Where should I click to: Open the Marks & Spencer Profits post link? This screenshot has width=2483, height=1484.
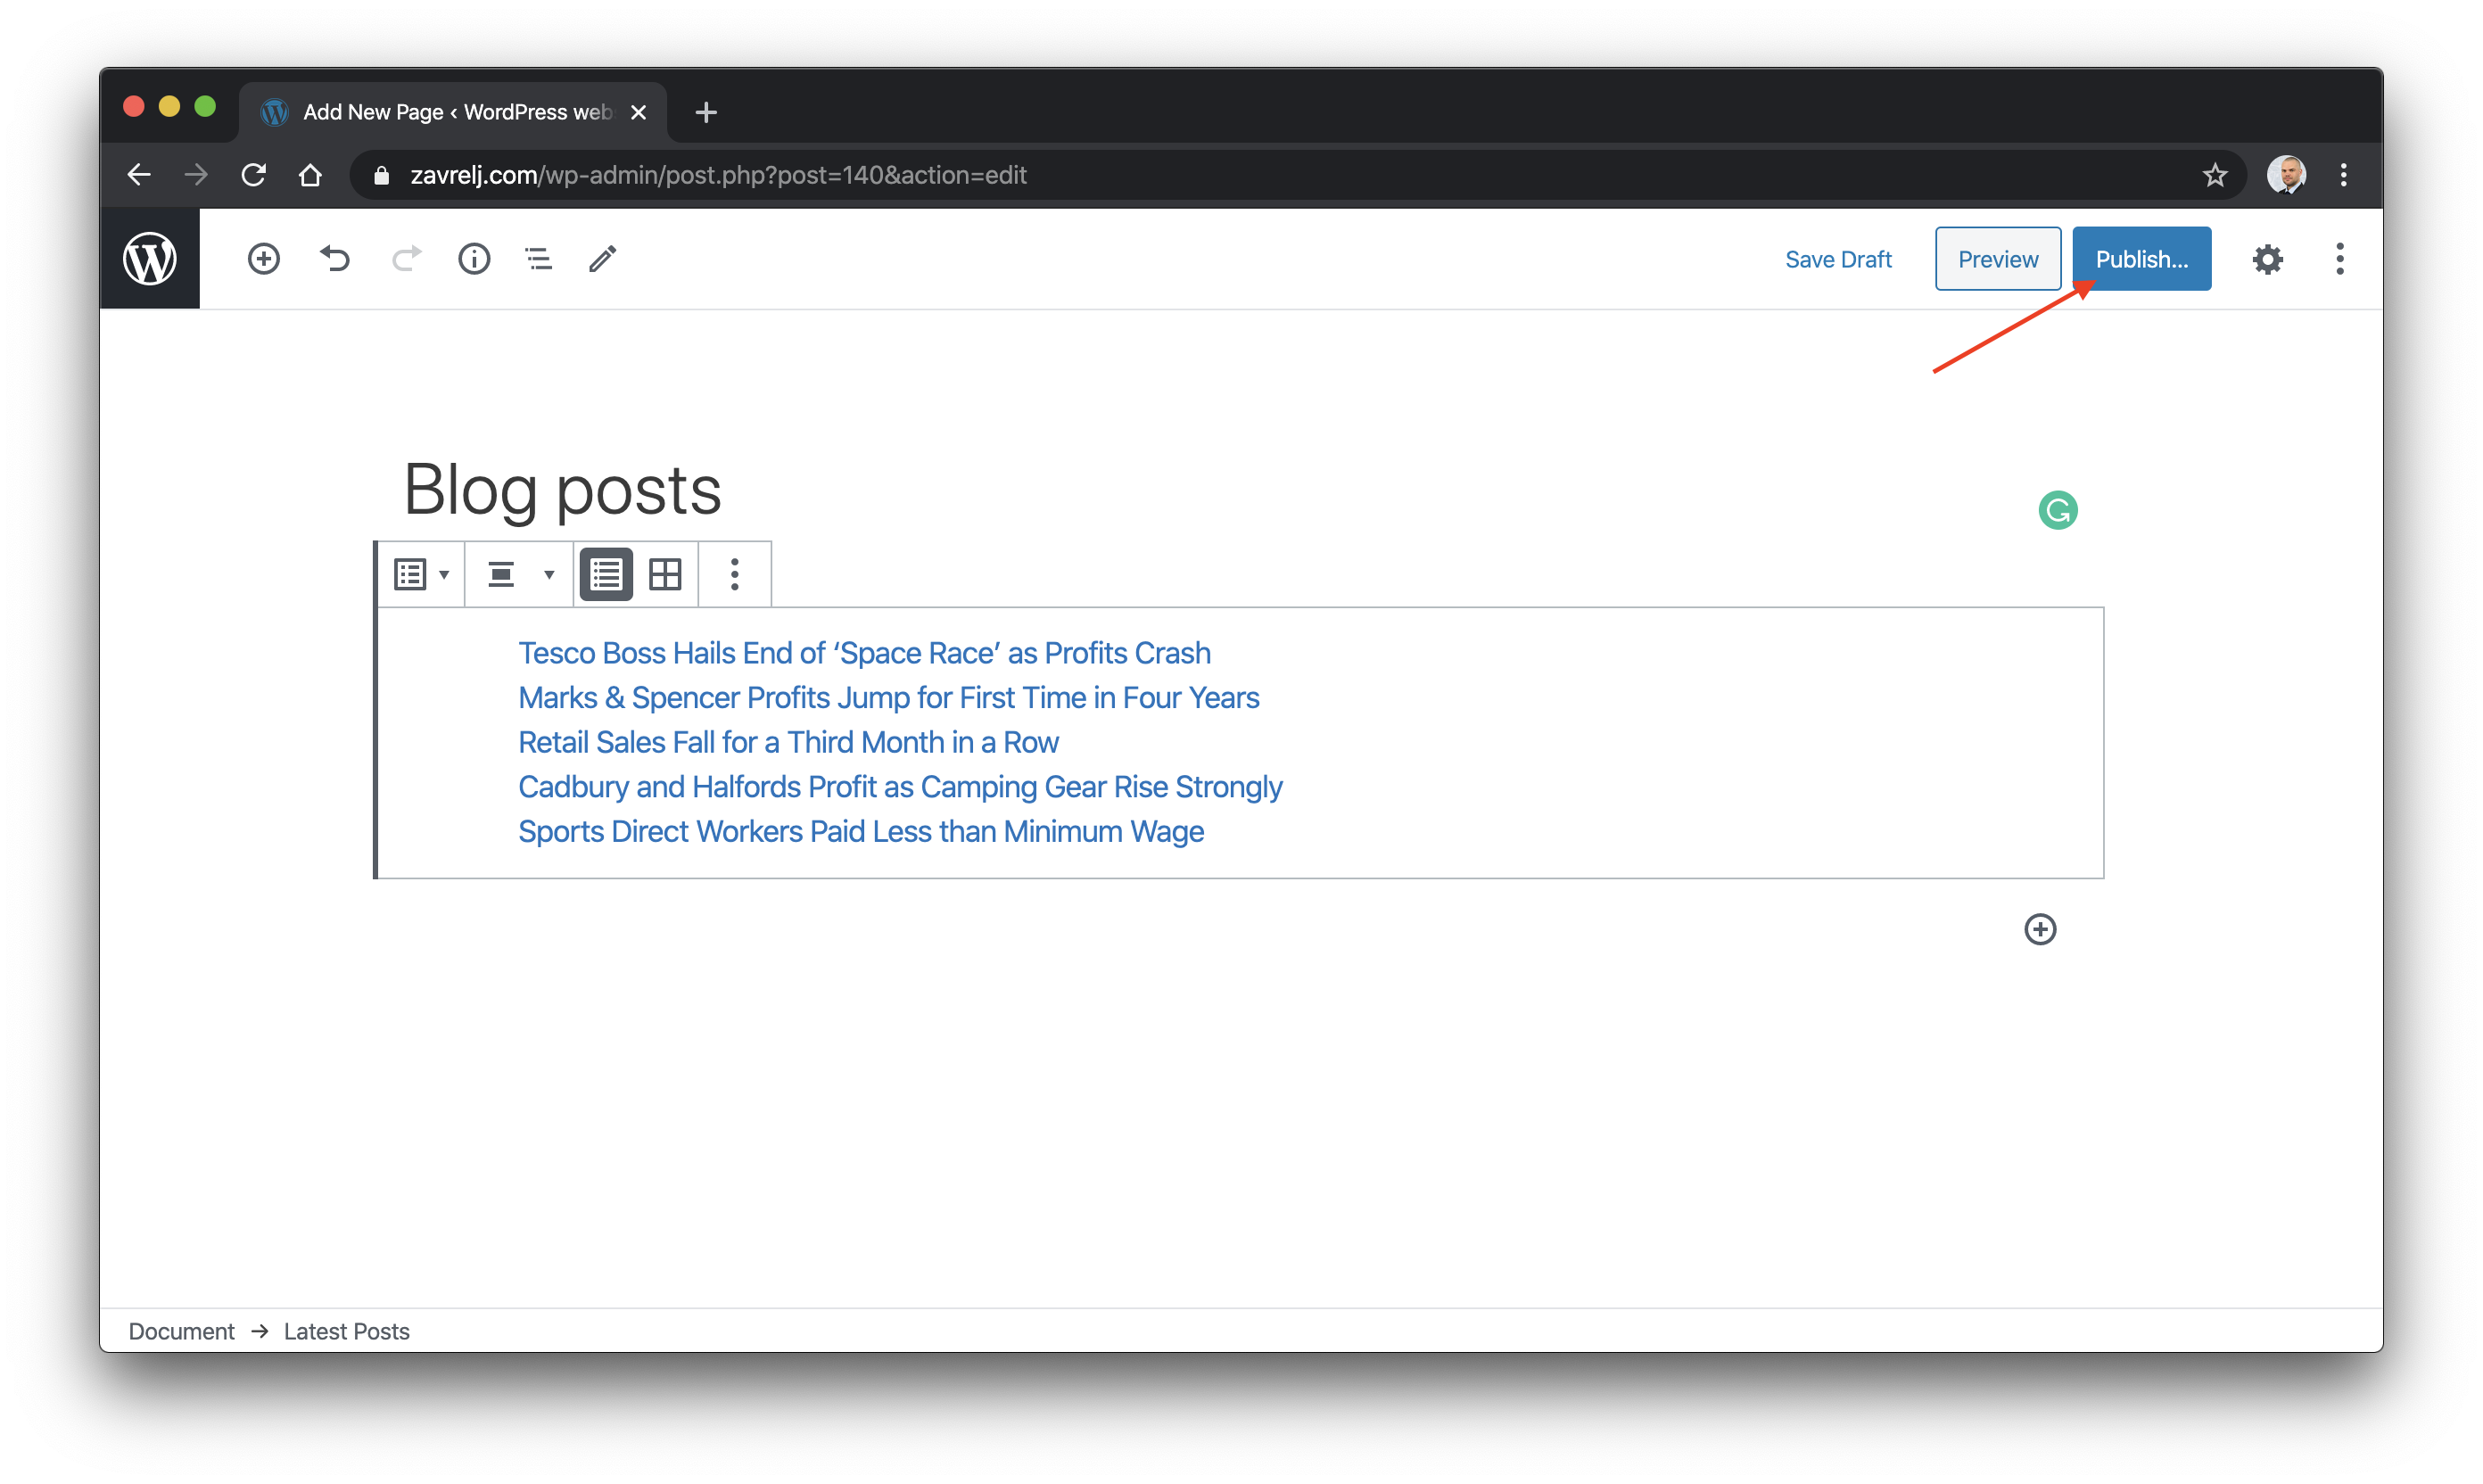(888, 698)
